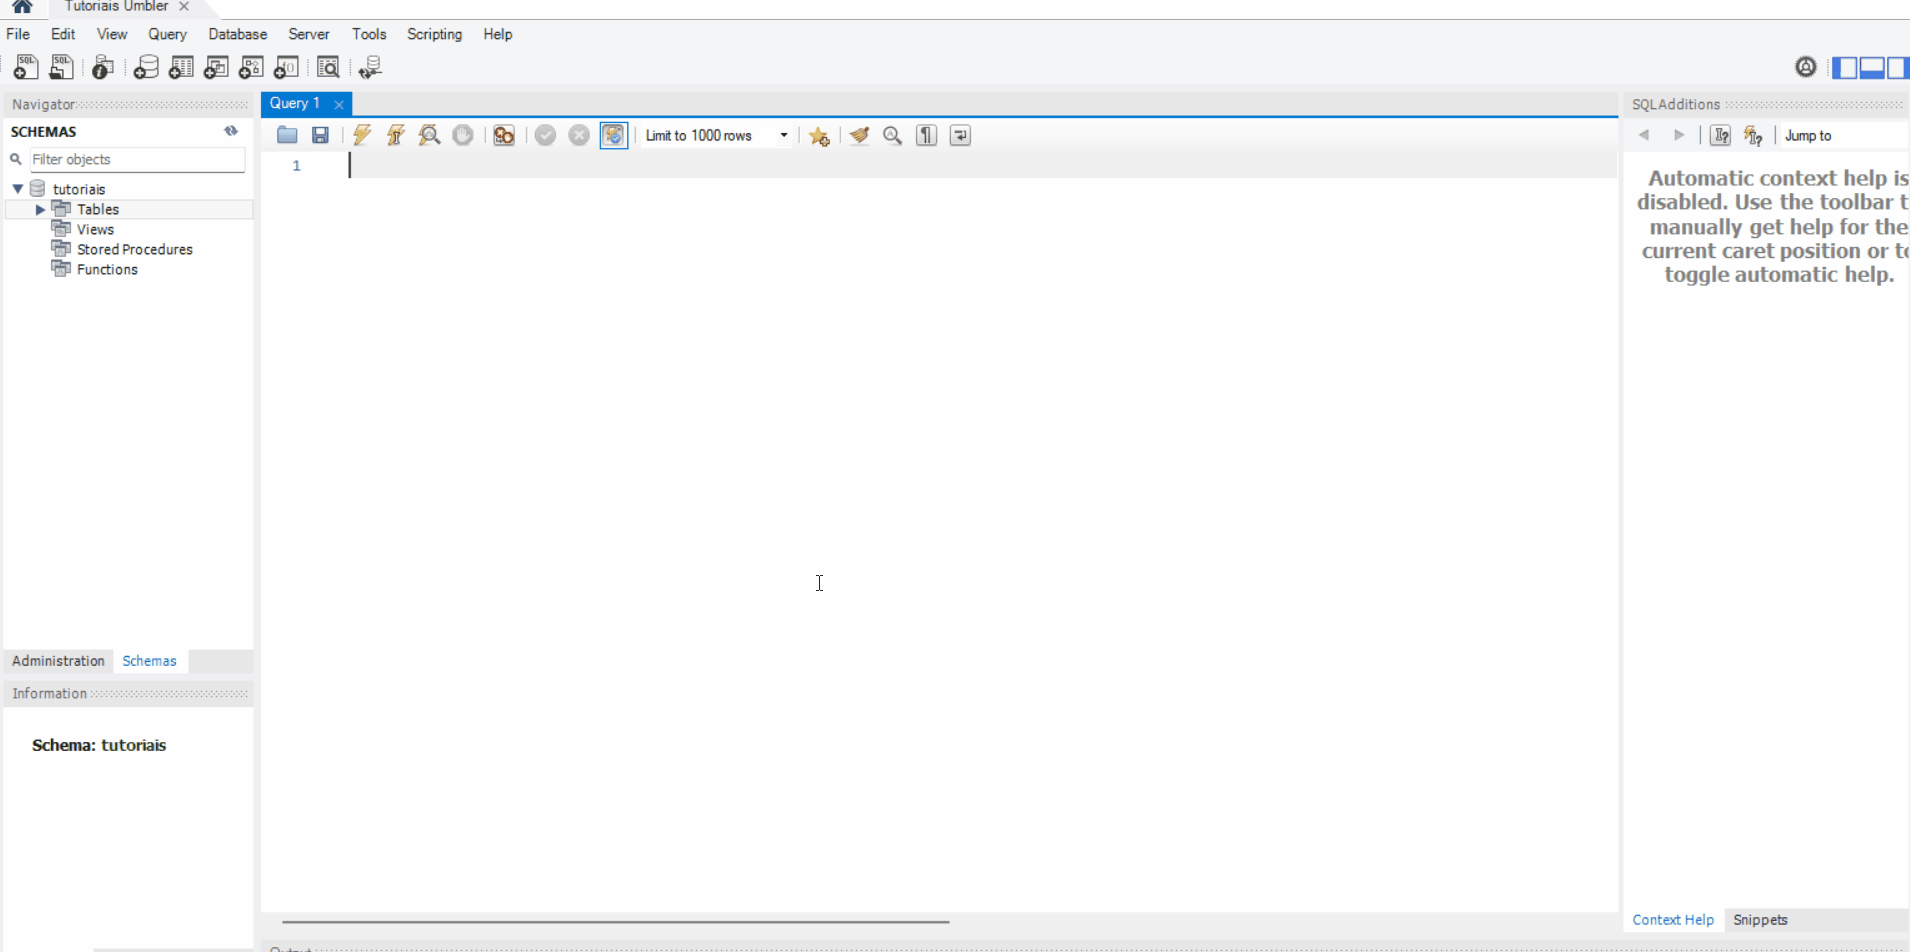Image resolution: width=1910 pixels, height=952 pixels.
Task: Open a SQL script file folder icon
Action: (287, 135)
